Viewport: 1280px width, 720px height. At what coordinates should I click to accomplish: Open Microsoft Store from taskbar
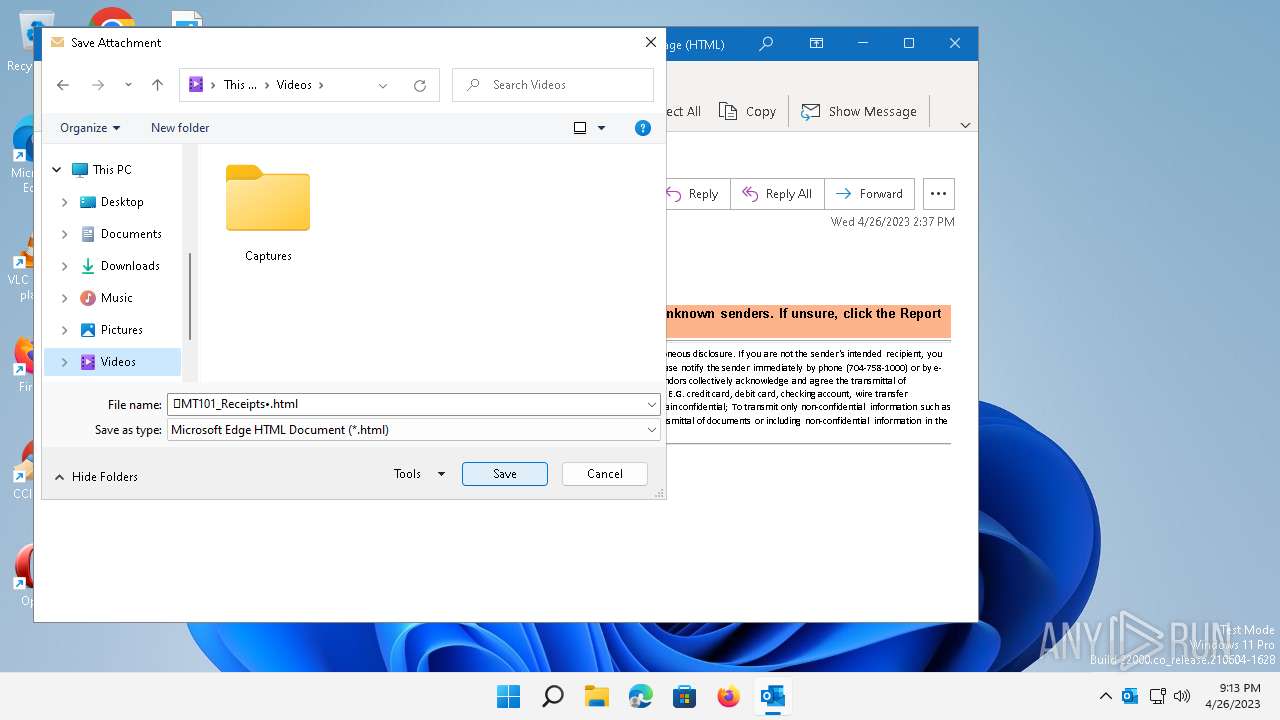(x=685, y=697)
